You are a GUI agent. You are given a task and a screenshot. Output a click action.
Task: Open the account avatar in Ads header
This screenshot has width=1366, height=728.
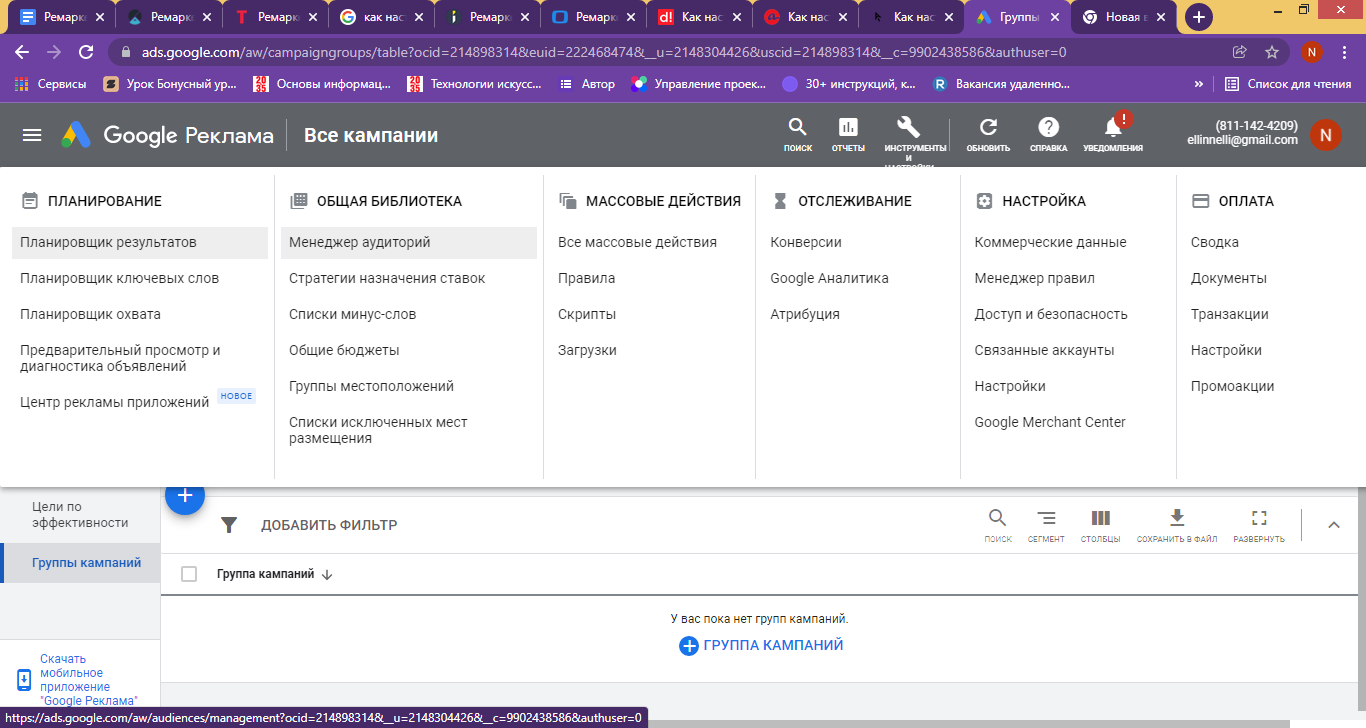[x=1325, y=135]
